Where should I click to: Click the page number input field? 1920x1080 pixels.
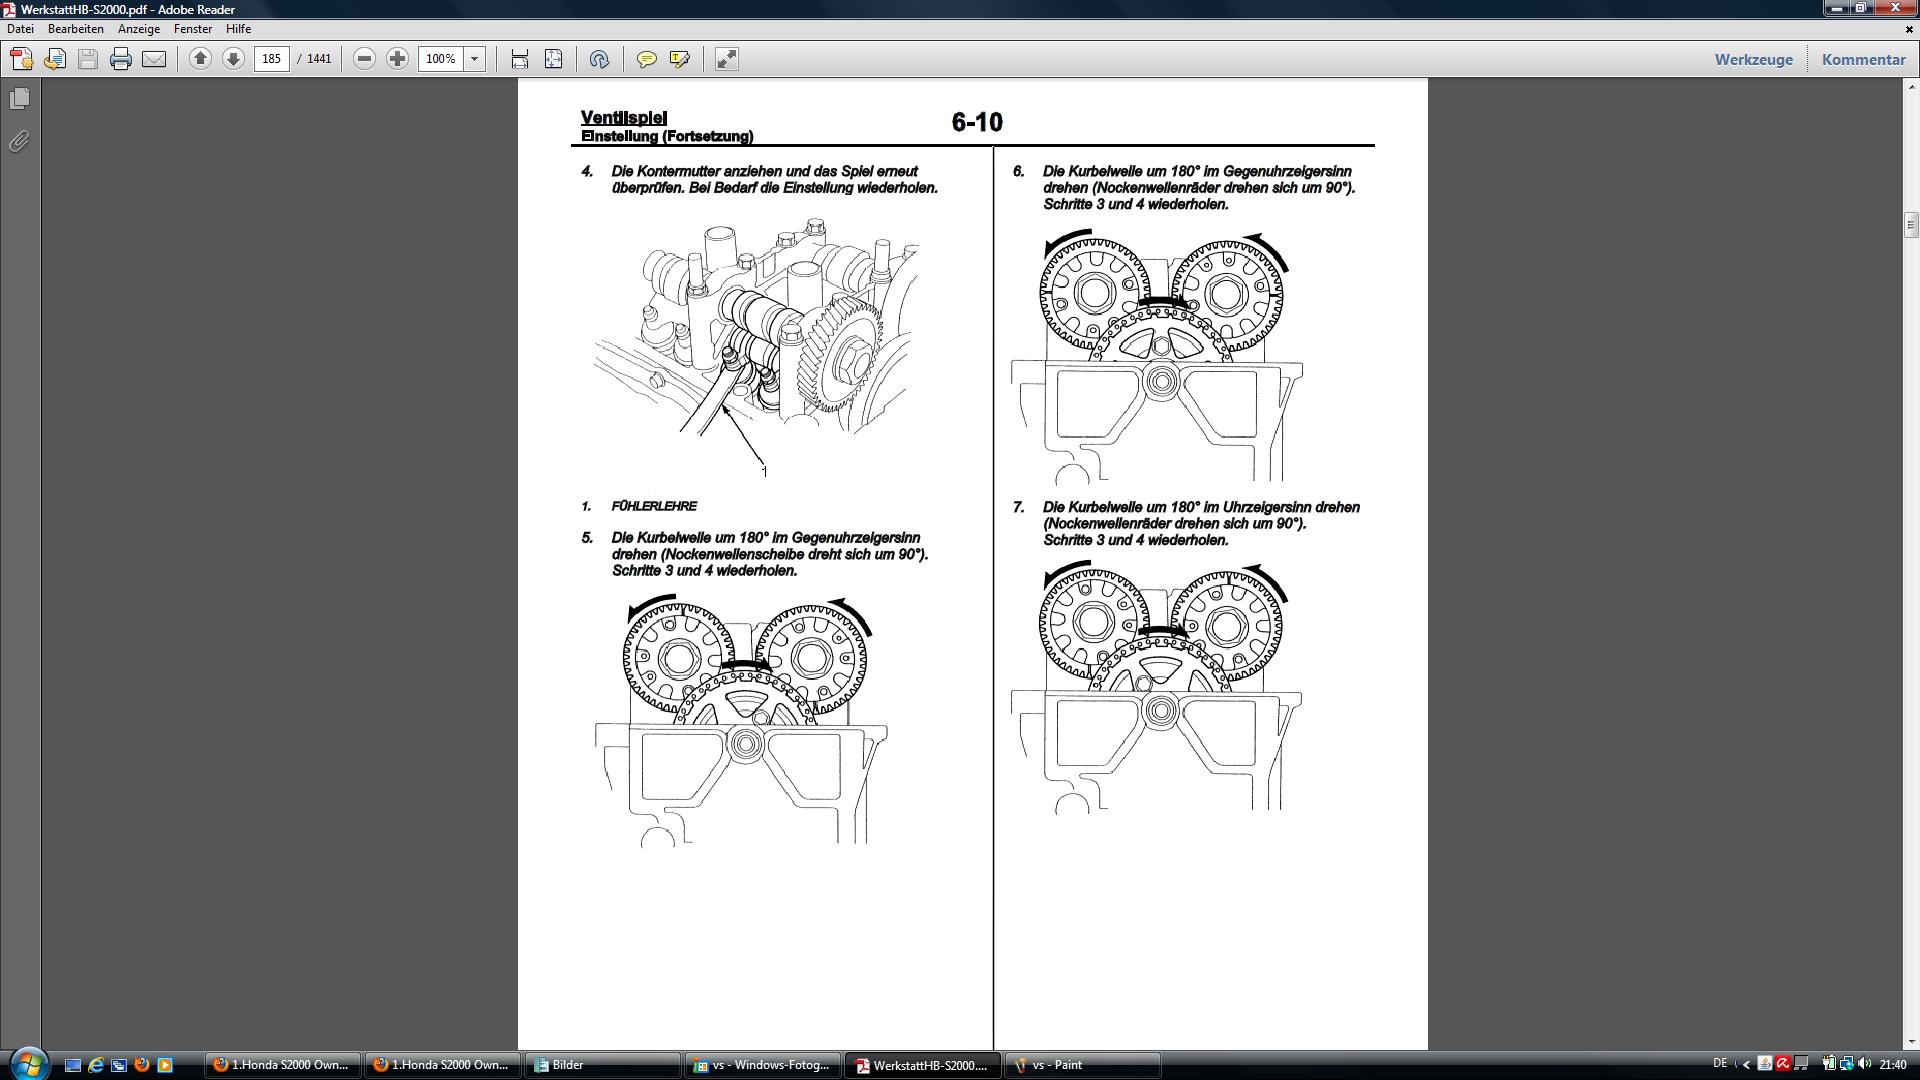point(271,59)
